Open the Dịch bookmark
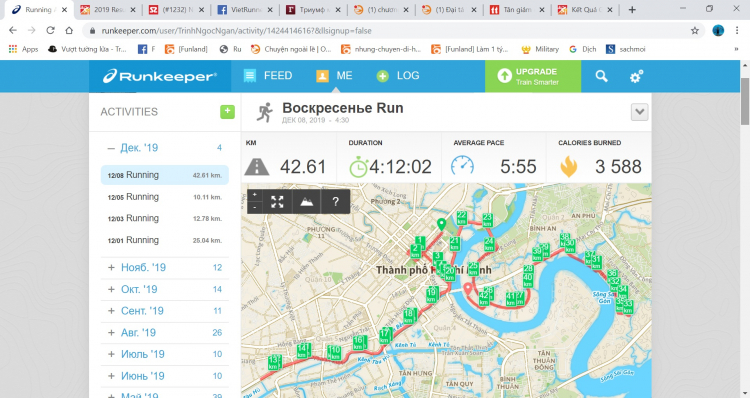Viewport: 750px width, 398px height. tap(583, 49)
